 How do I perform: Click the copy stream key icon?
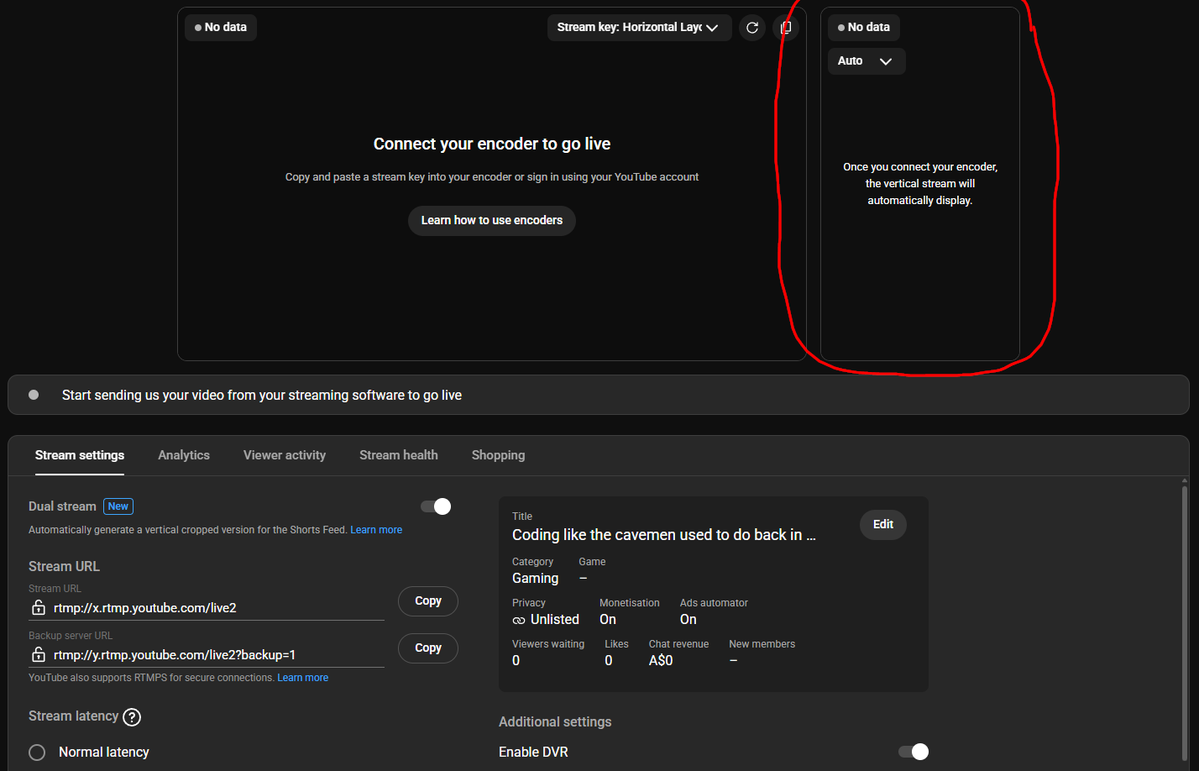point(785,28)
